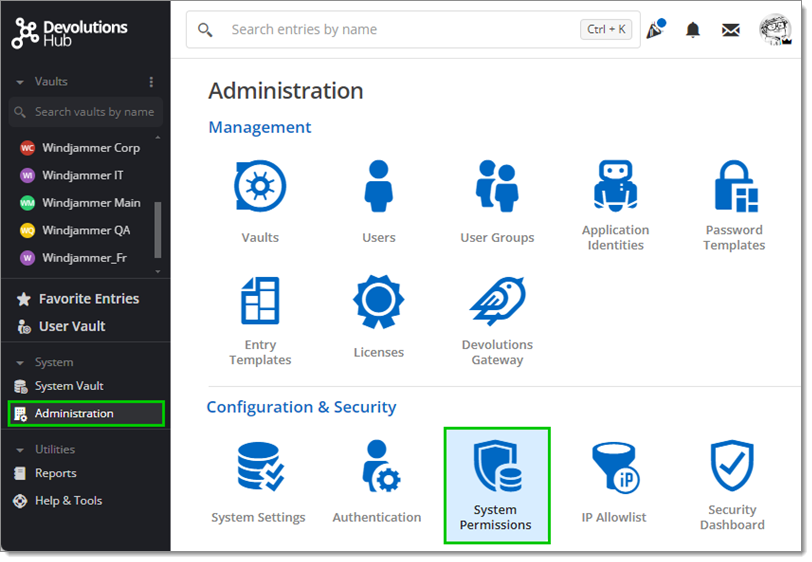Click the Administration page title
The height and width of the screenshot is (562, 812).
point(286,91)
